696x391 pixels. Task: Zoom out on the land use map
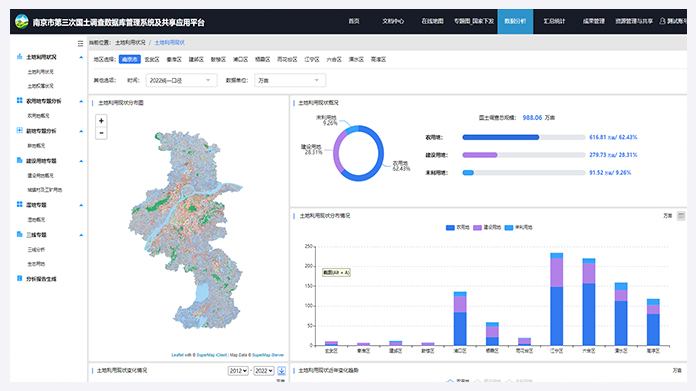click(x=101, y=133)
